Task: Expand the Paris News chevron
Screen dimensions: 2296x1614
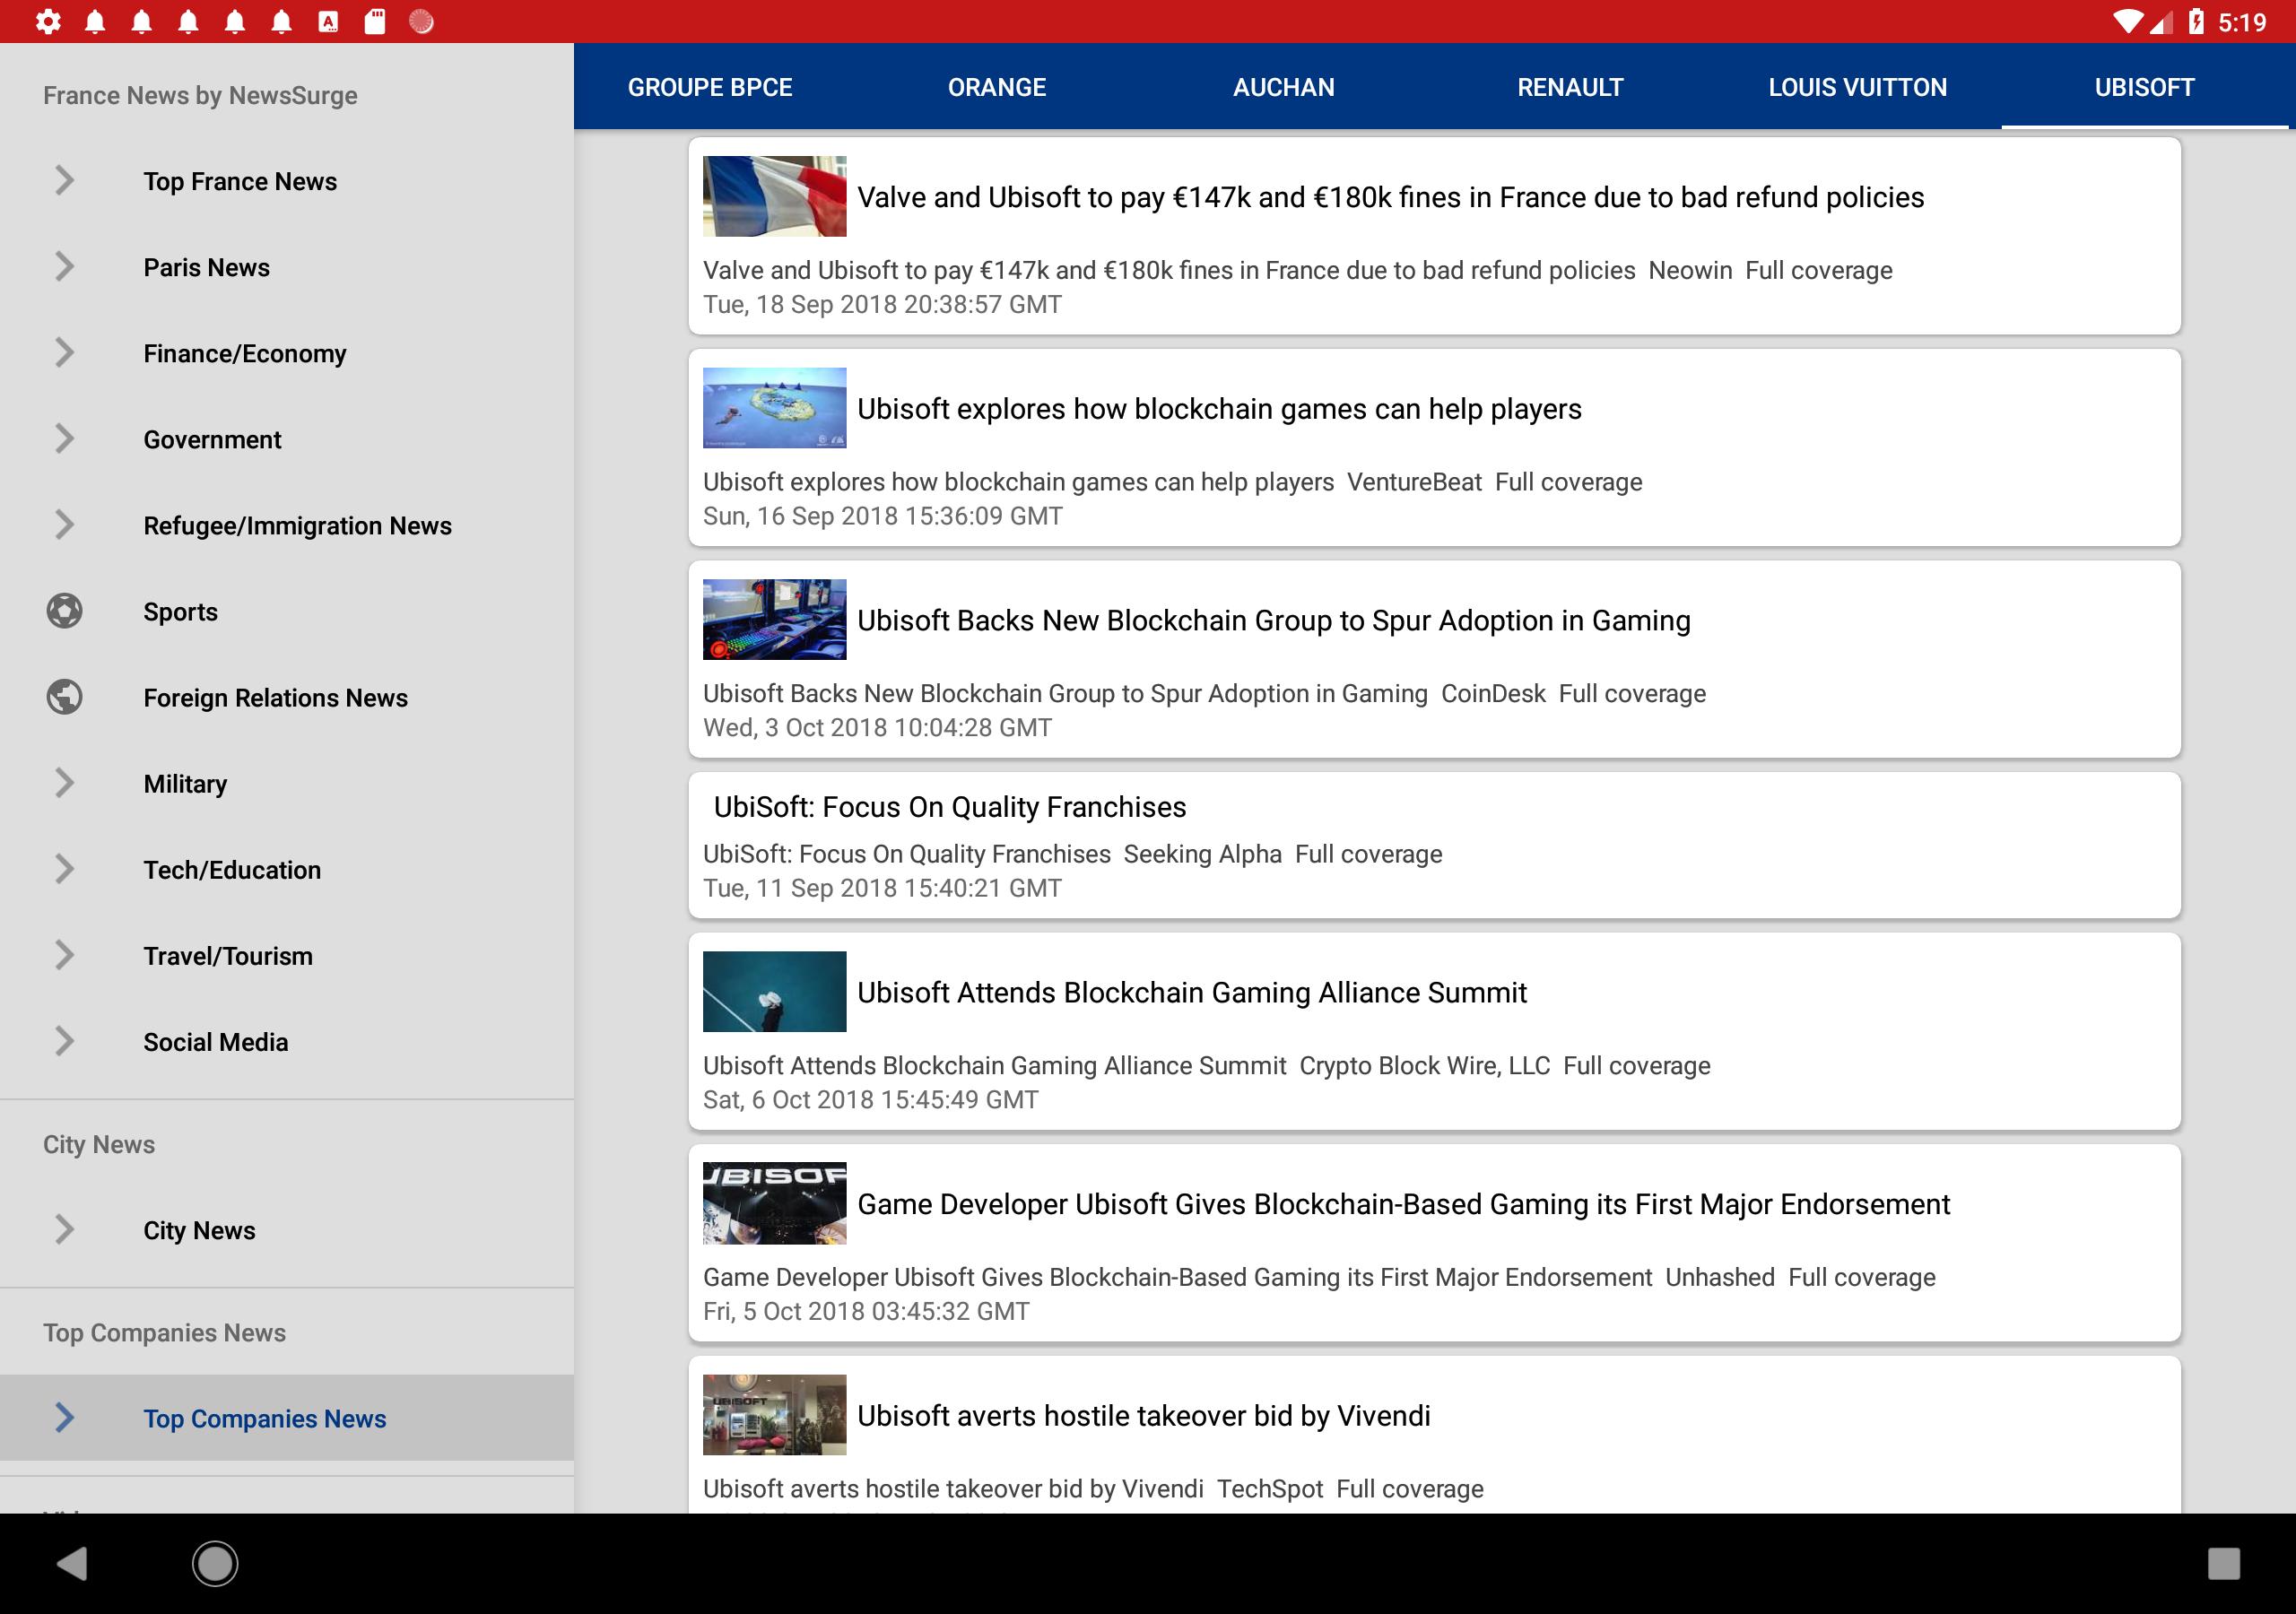Action: click(x=64, y=266)
